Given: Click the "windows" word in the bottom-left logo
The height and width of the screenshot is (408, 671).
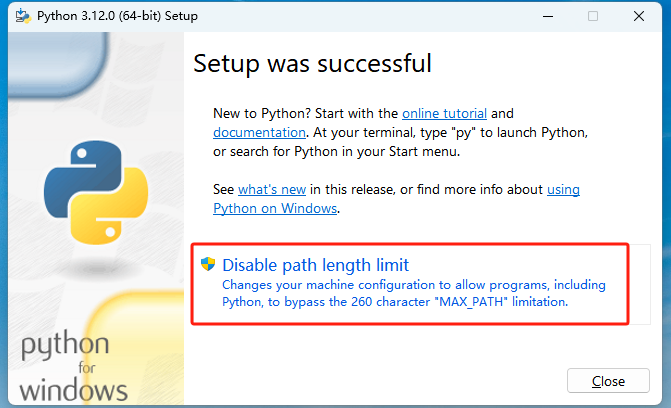Looking at the screenshot, I should point(73,390).
